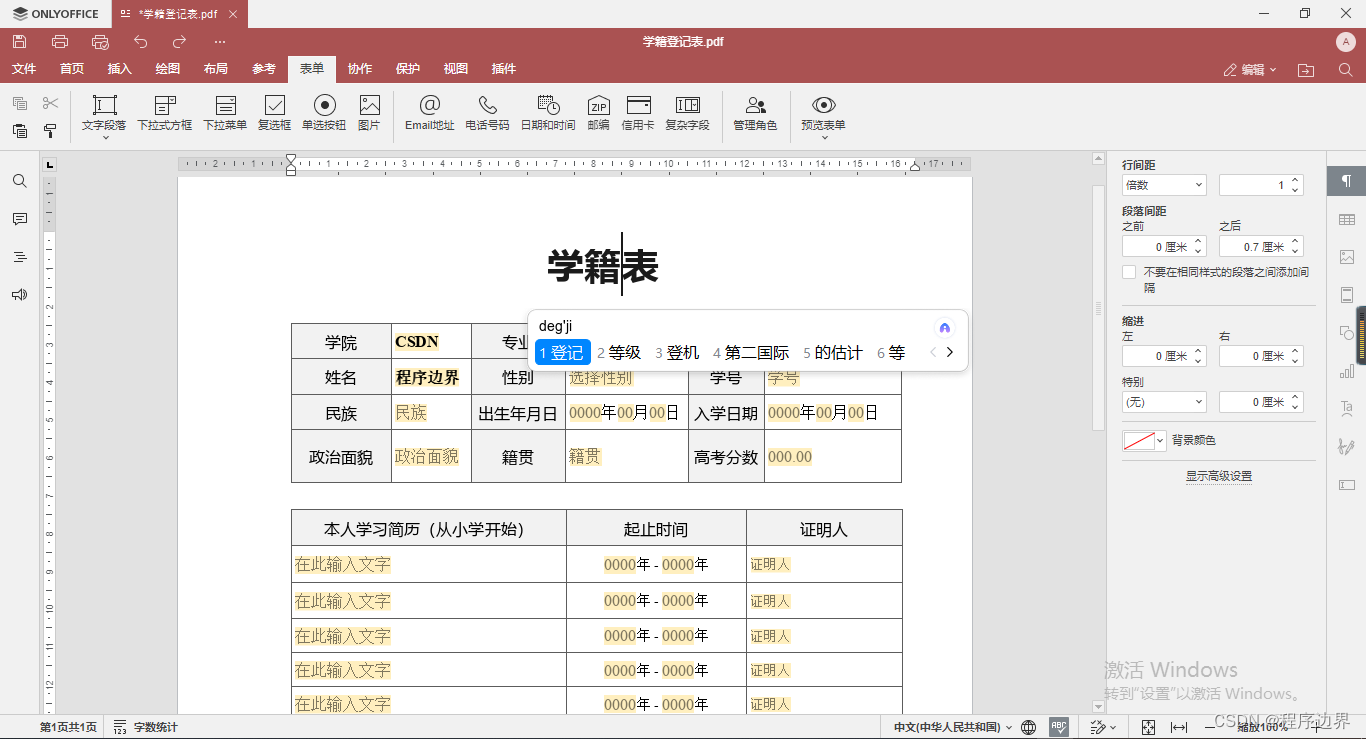Switch to the 首页 tab

[72, 69]
